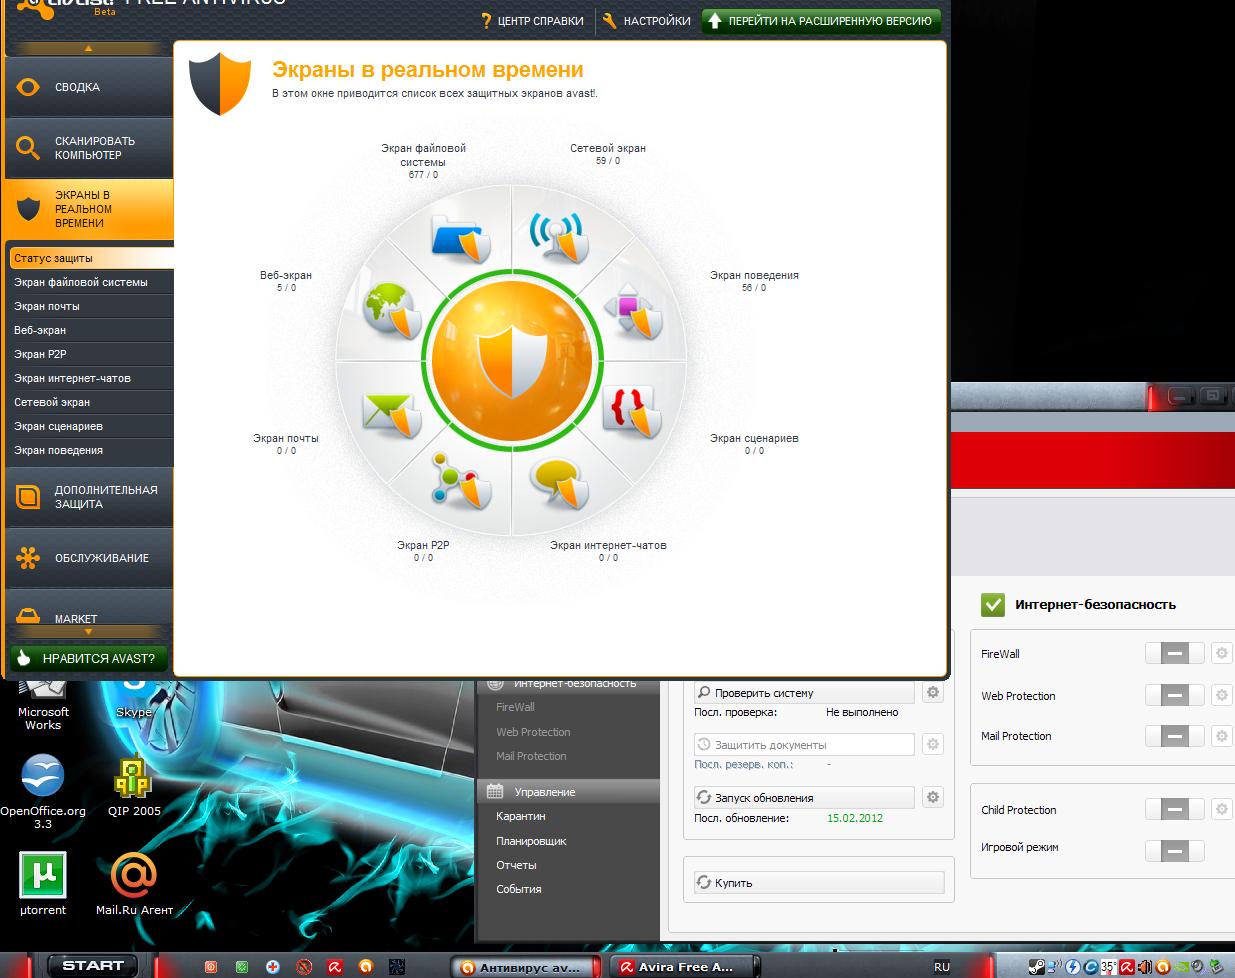
Task: Open the Обслуживание section
Action: click(x=89, y=558)
